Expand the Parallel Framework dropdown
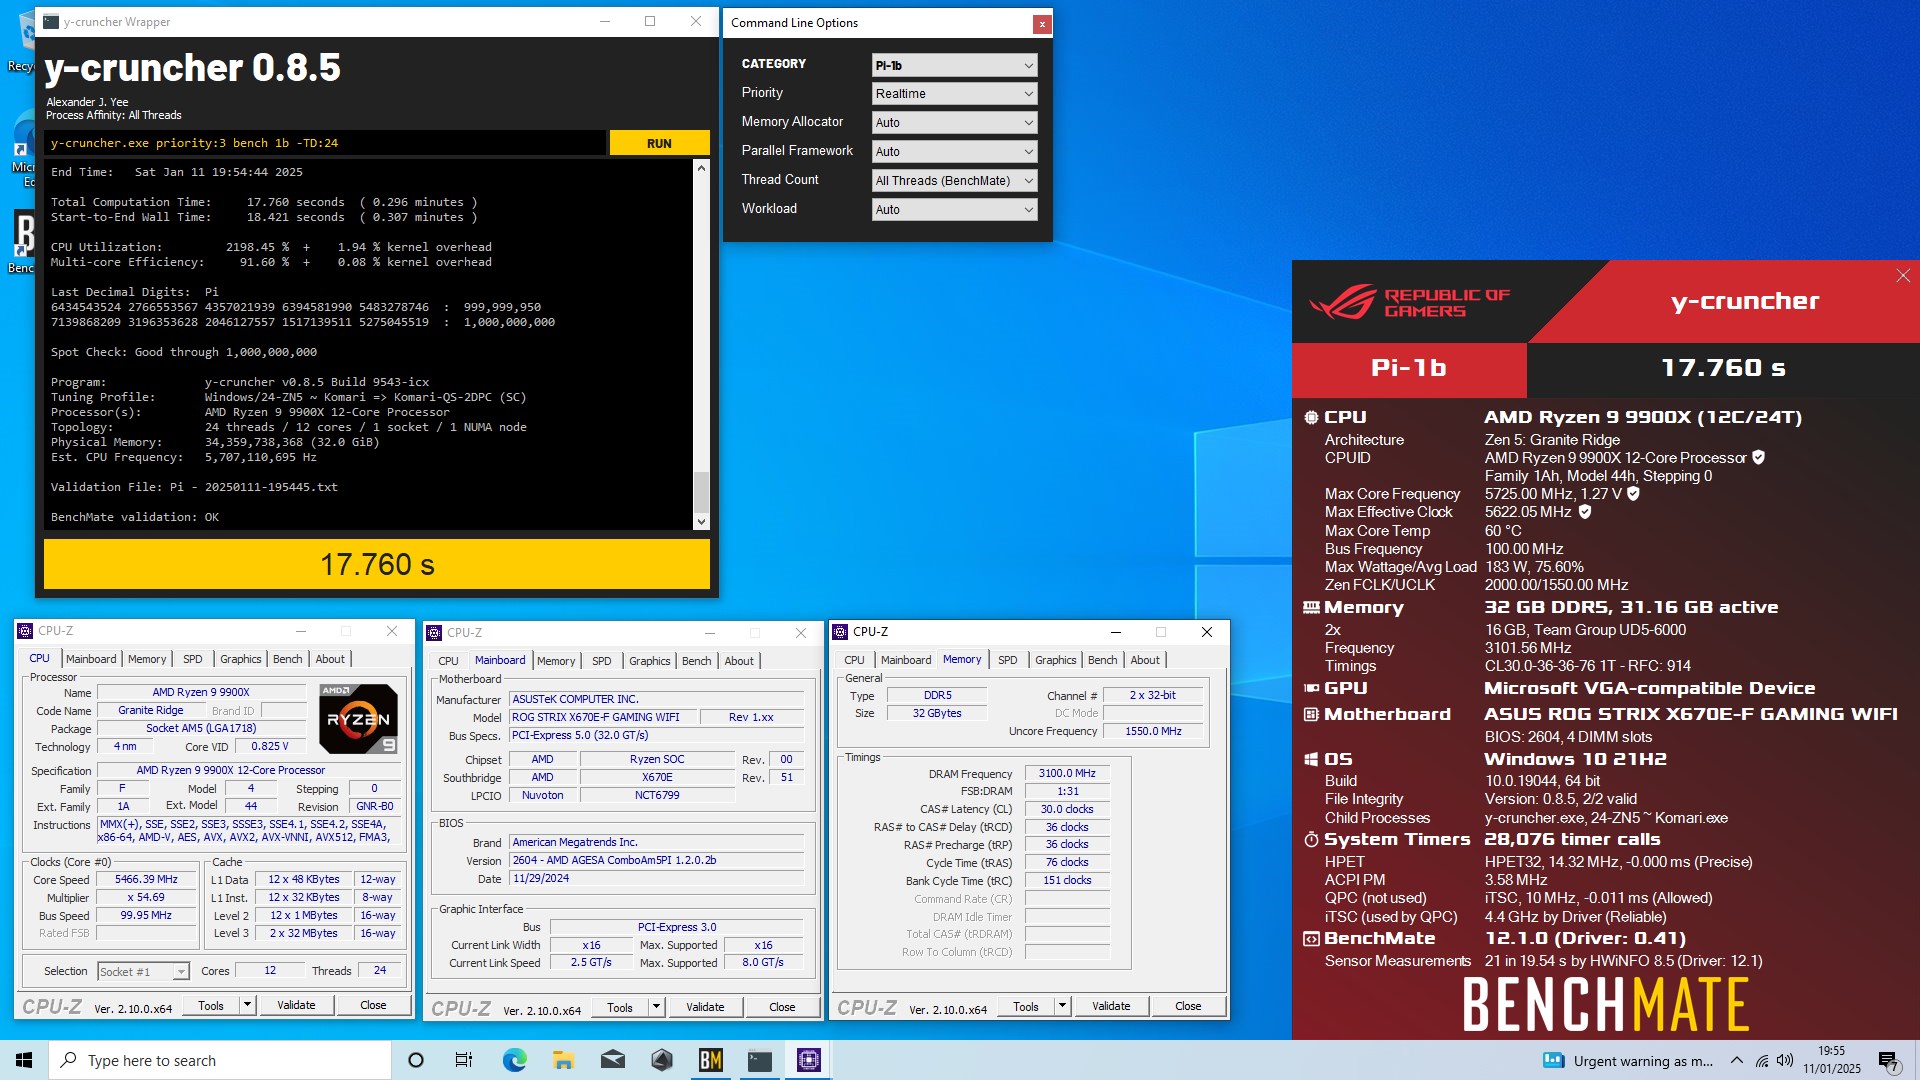Image resolution: width=1920 pixels, height=1080 pixels. [x=954, y=151]
